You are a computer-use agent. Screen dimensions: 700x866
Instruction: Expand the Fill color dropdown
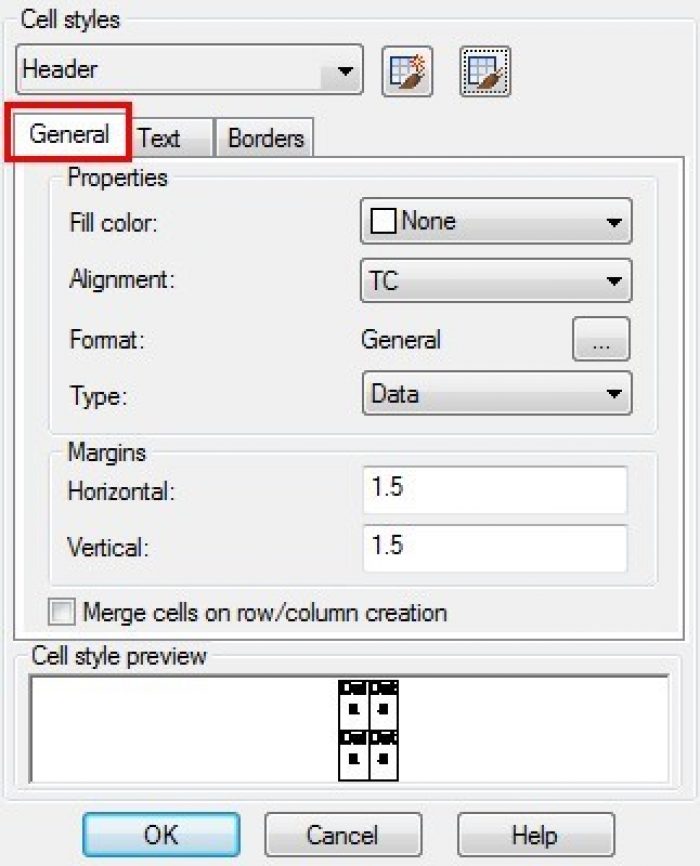click(x=496, y=221)
